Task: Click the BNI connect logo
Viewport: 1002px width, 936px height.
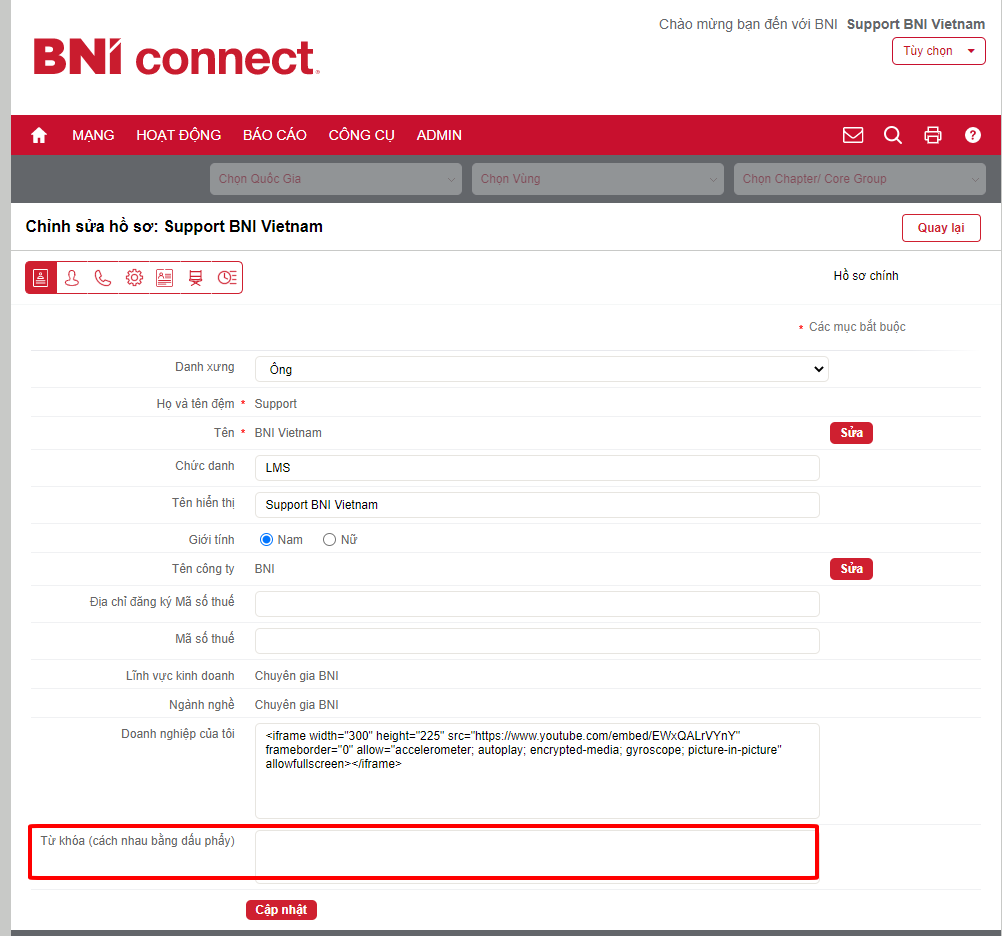Action: point(176,58)
